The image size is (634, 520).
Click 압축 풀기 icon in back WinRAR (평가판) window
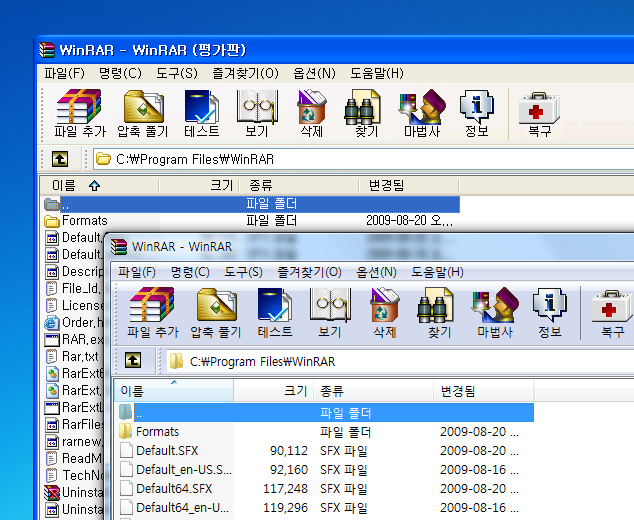[x=144, y=106]
